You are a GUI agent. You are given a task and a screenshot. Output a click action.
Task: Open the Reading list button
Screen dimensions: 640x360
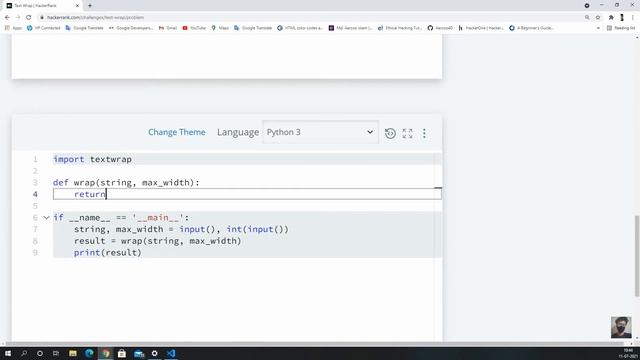click(621, 28)
